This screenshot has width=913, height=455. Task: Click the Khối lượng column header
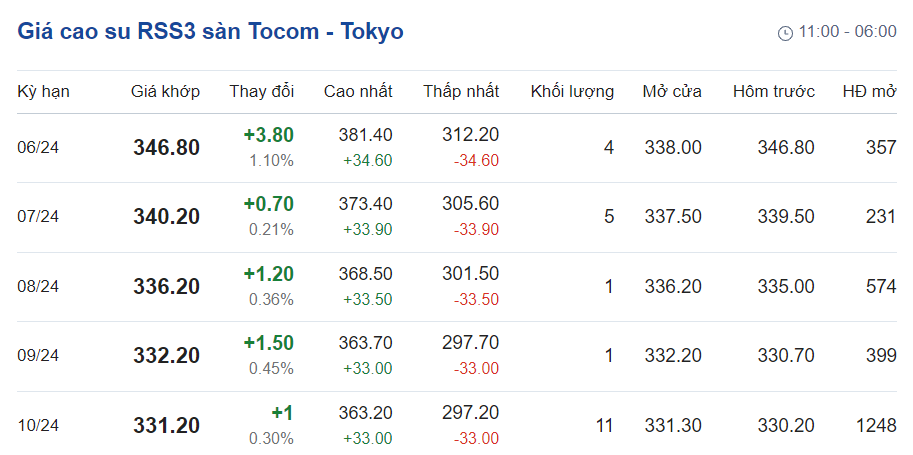(572, 92)
